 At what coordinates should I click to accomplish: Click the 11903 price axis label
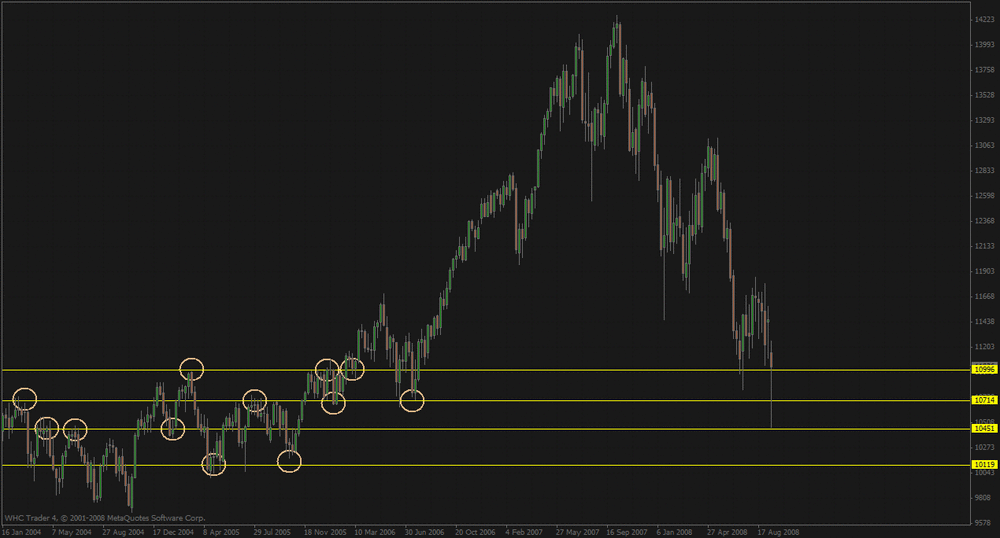pos(984,271)
